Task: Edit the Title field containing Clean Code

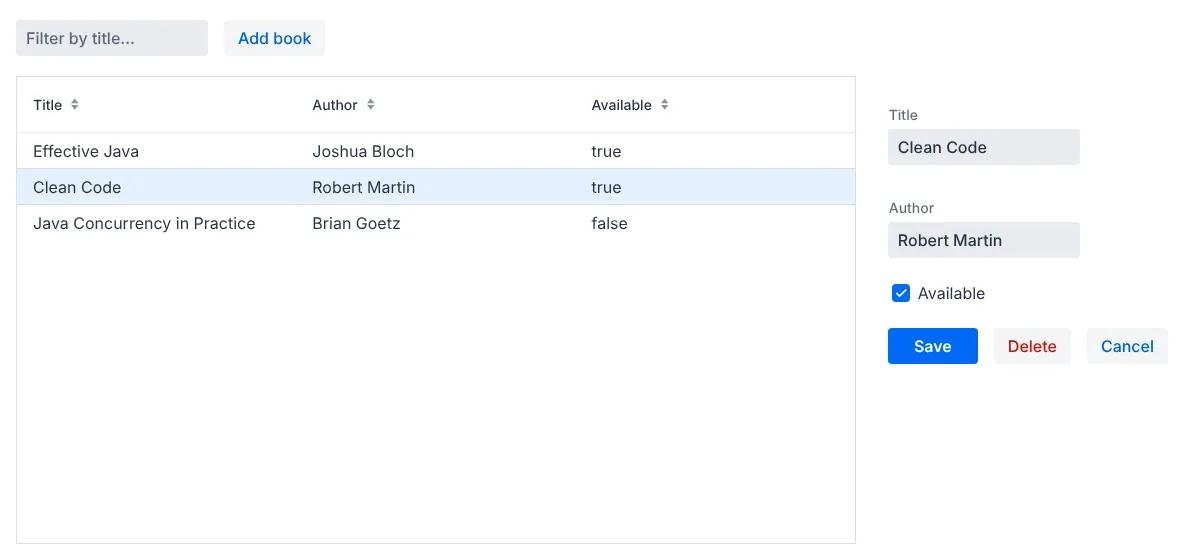Action: coord(984,147)
